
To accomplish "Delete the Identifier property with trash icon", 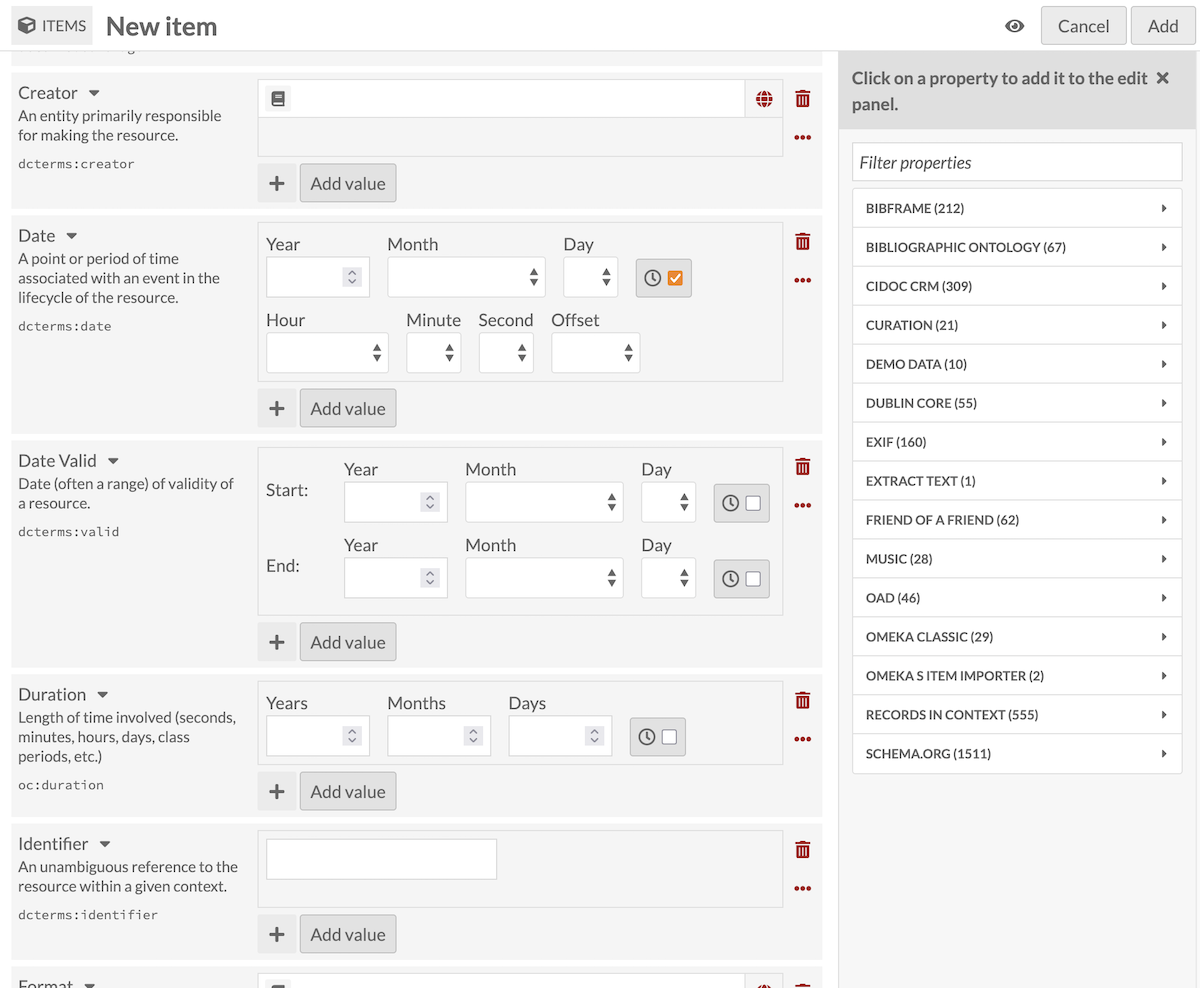I will pos(802,850).
